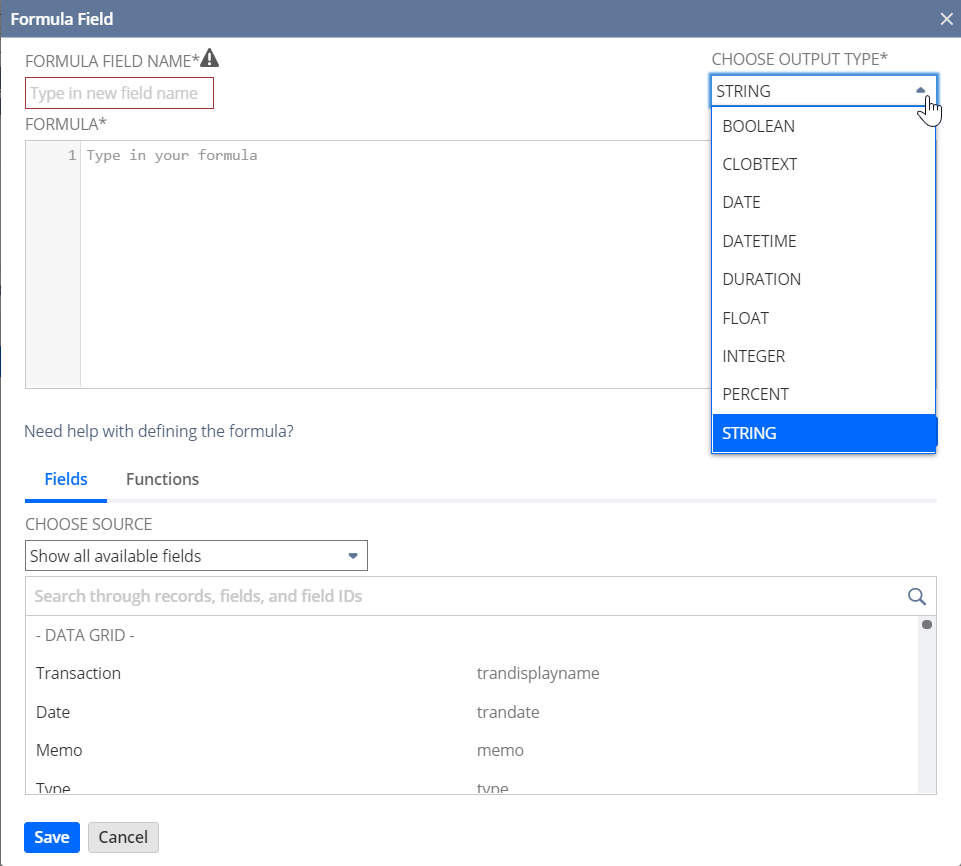961x866 pixels.
Task: Click the memo field ID
Action: point(500,750)
